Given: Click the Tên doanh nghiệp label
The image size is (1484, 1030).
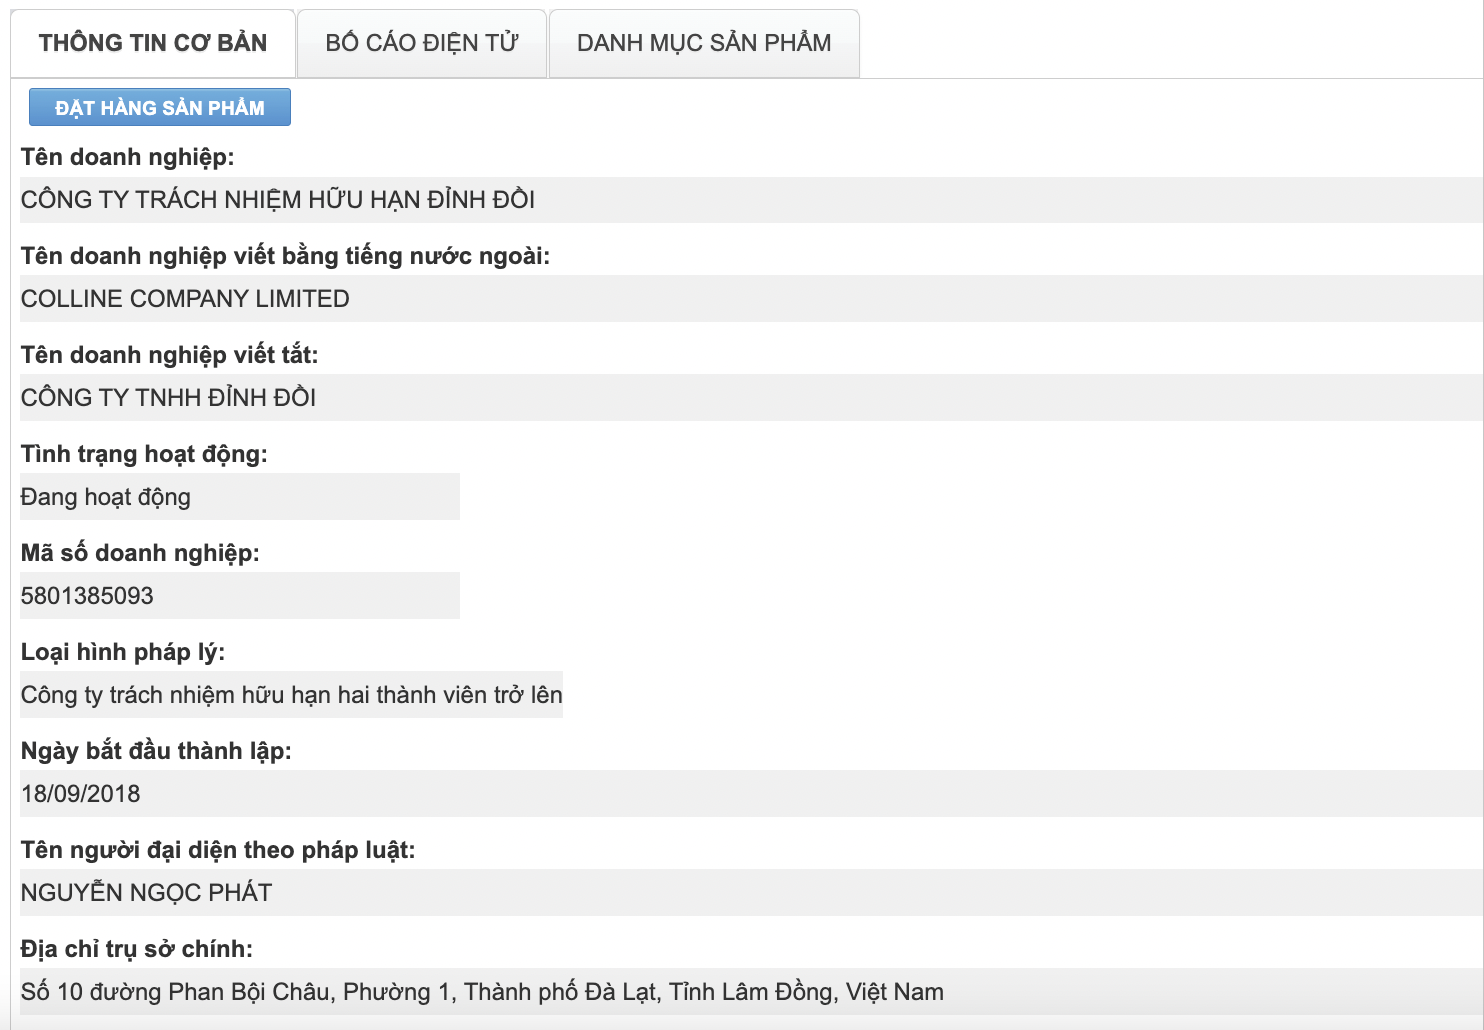Looking at the screenshot, I should pyautogui.click(x=128, y=157).
